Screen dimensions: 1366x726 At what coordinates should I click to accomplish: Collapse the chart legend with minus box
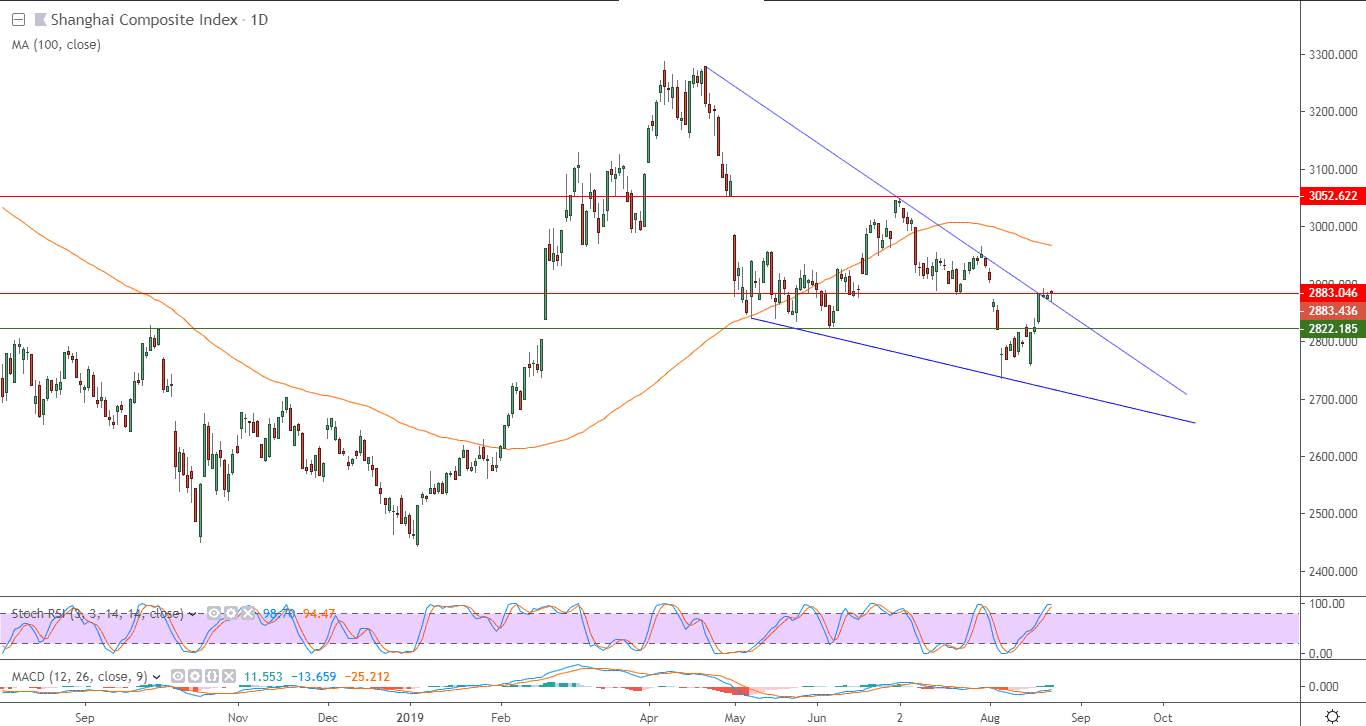[16, 20]
